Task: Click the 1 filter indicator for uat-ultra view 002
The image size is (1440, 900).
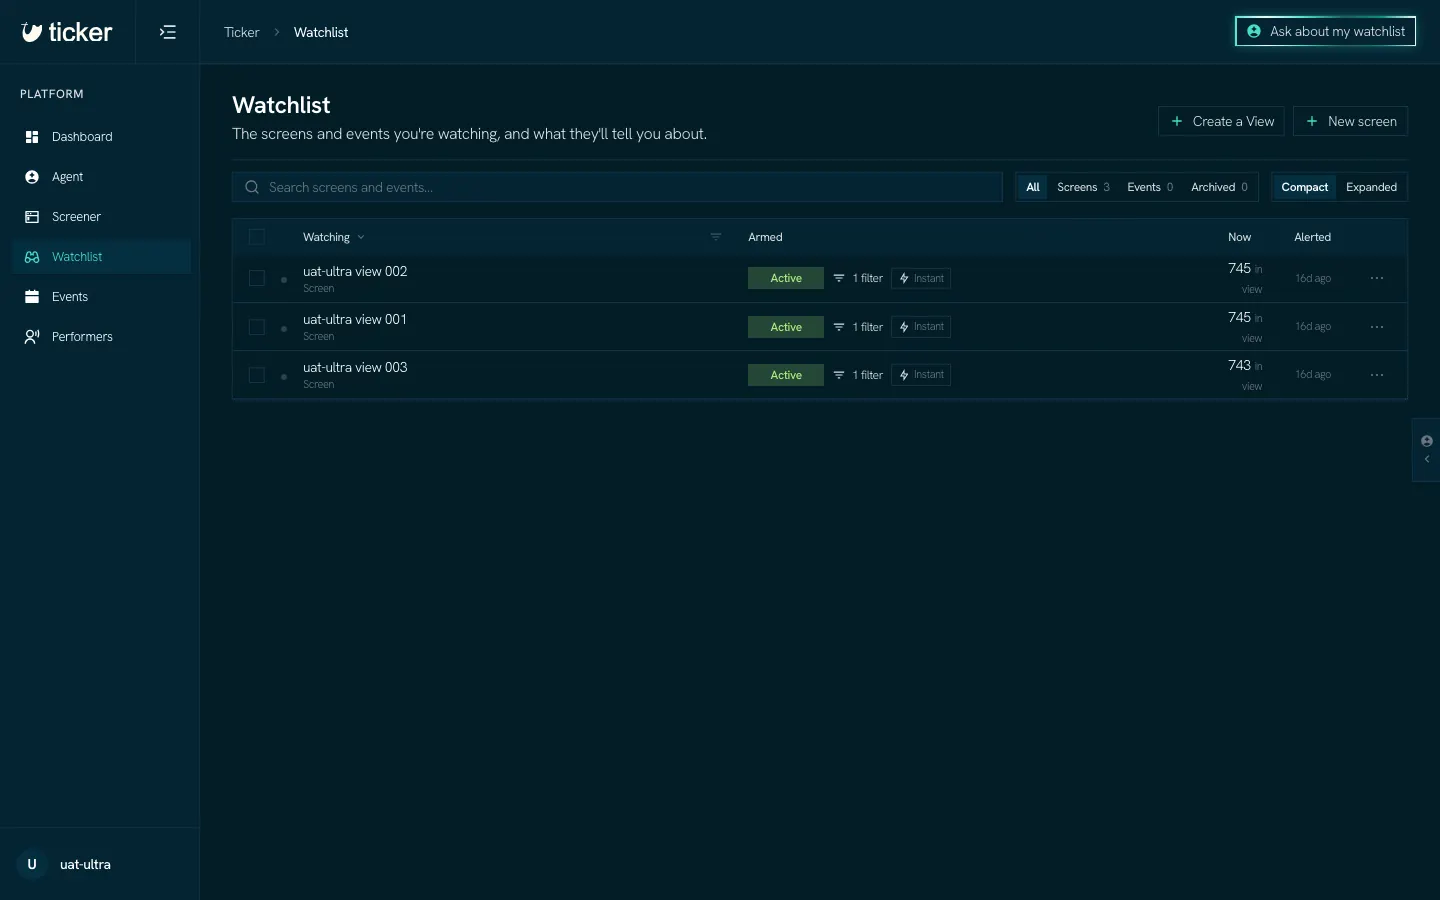Action: [x=858, y=278]
